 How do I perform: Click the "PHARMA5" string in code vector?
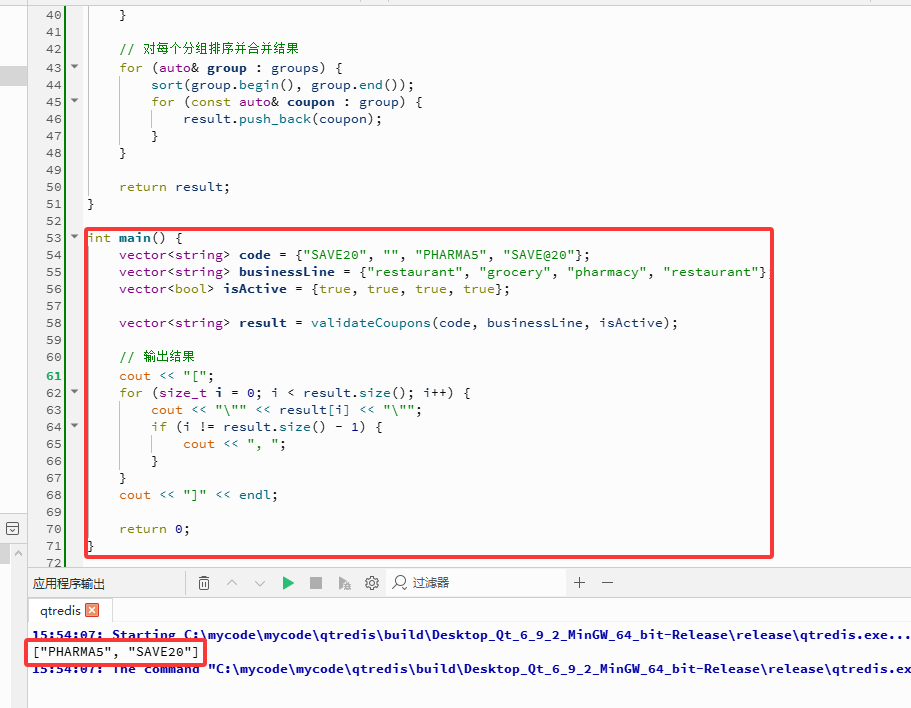tap(450, 255)
